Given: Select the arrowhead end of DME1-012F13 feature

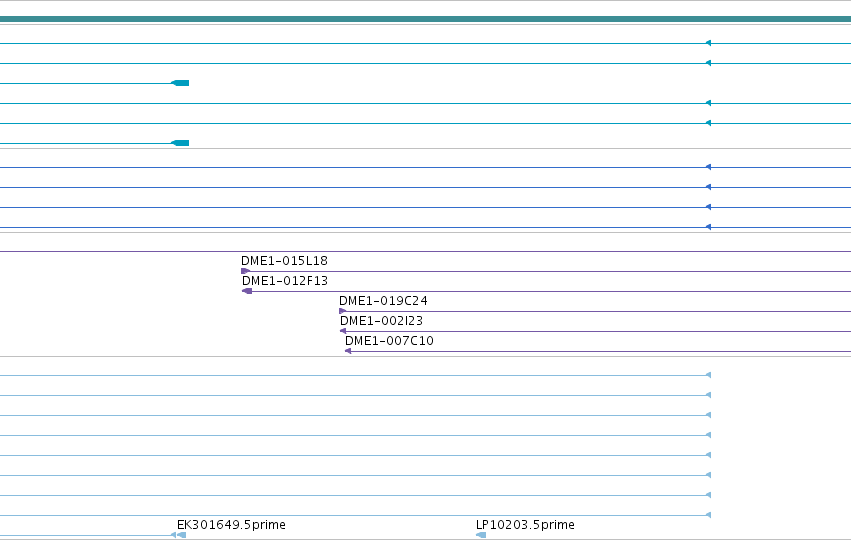Looking at the screenshot, I should pyautogui.click(x=247, y=291).
